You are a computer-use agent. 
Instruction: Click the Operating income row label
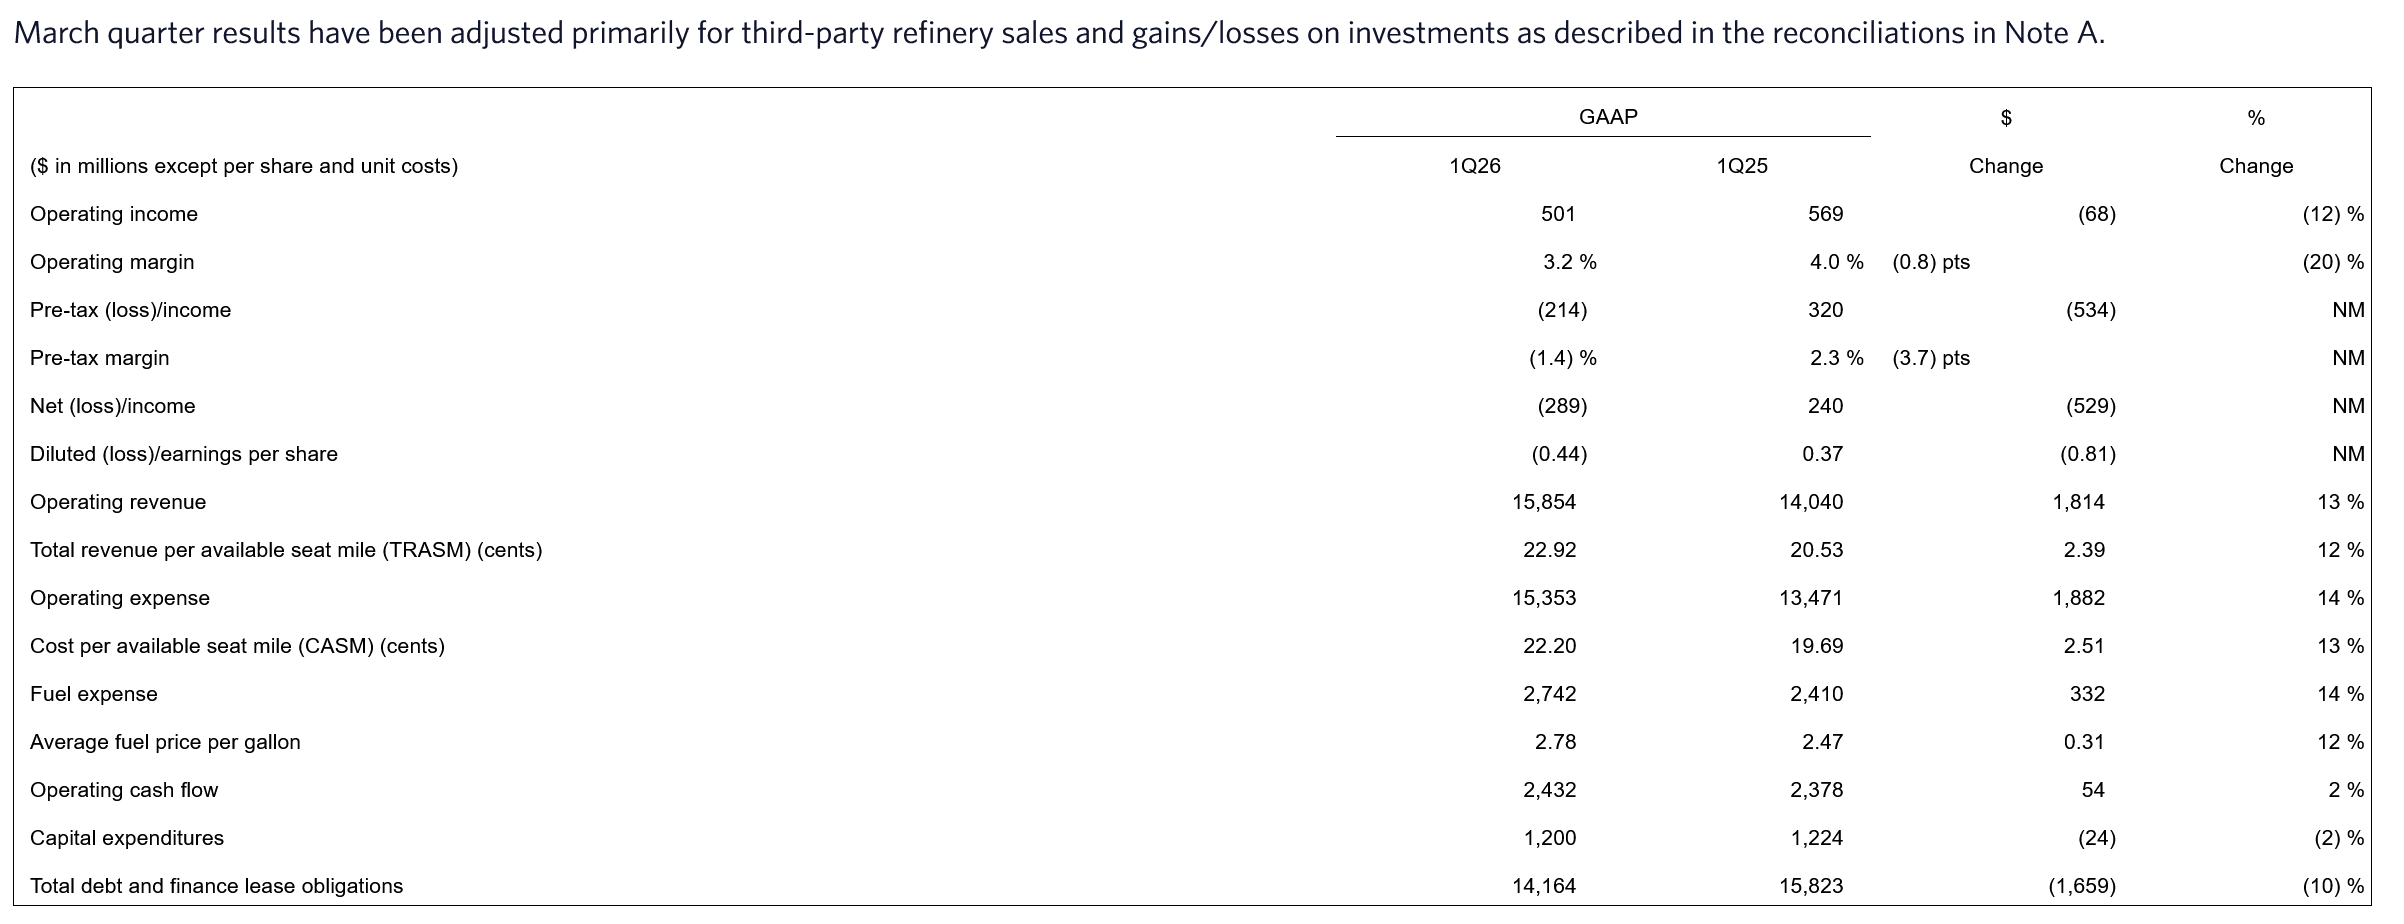[x=114, y=214]
